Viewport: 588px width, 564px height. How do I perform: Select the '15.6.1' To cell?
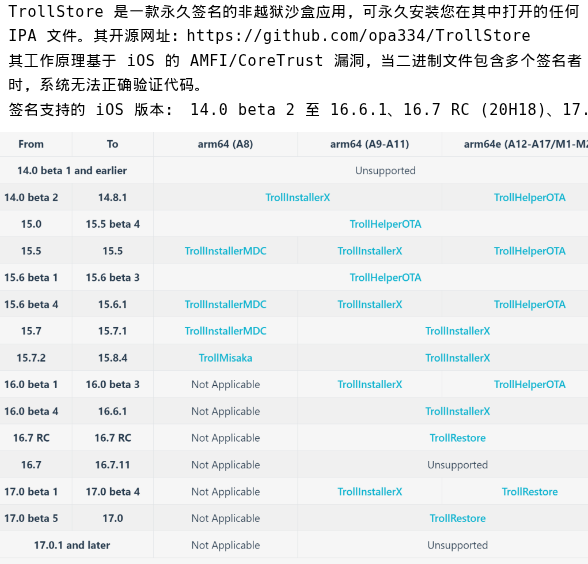(x=112, y=304)
